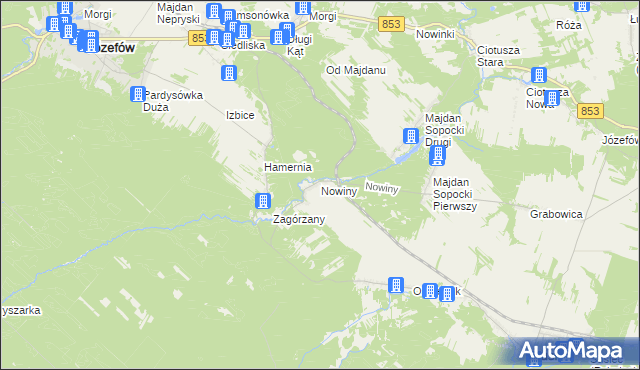
Task: Click the building marker left of Długi Kąt
Action: click(x=278, y=37)
